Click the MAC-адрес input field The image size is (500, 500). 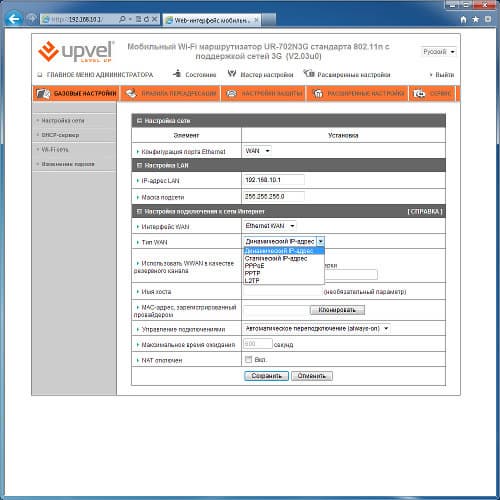pyautogui.click(x=276, y=310)
